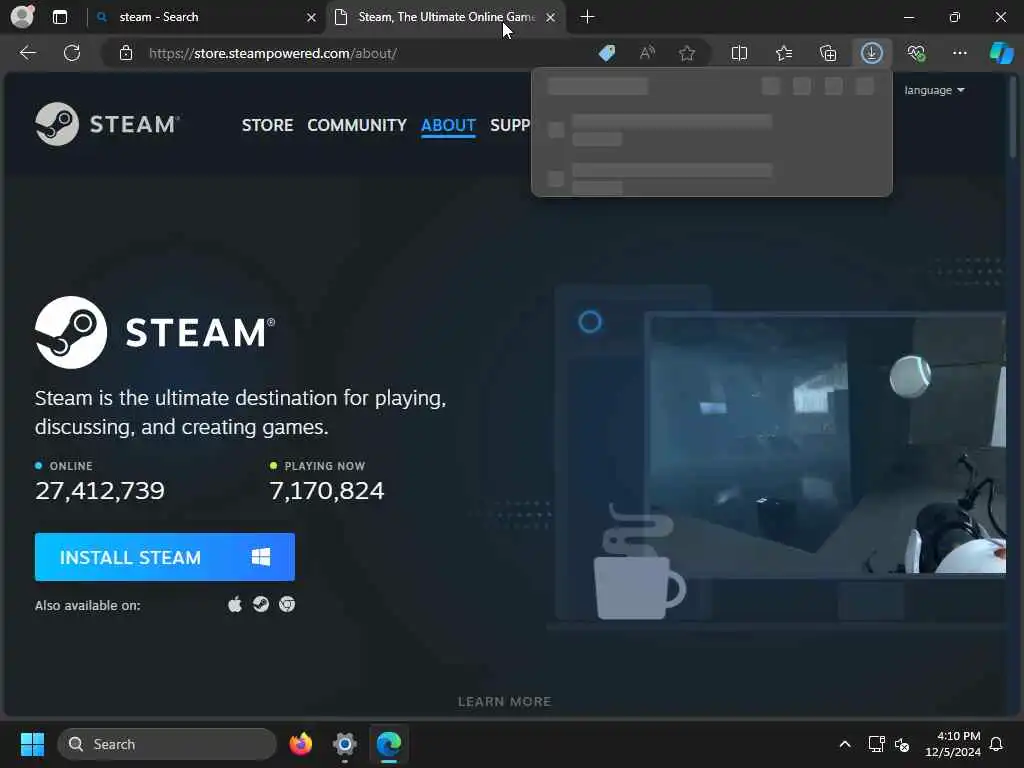Show hidden tray icons chevron

pos(844,744)
